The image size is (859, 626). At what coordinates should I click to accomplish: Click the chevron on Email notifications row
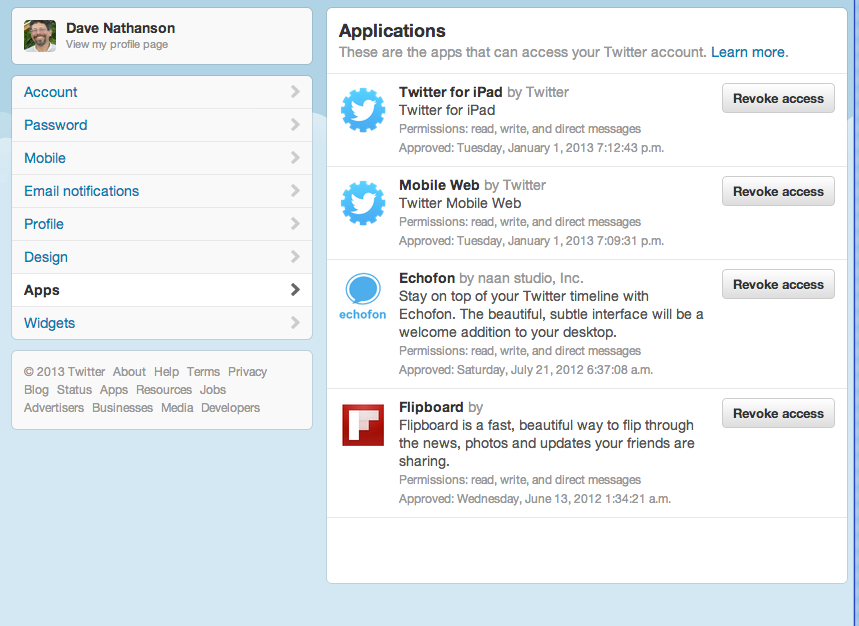click(x=295, y=191)
